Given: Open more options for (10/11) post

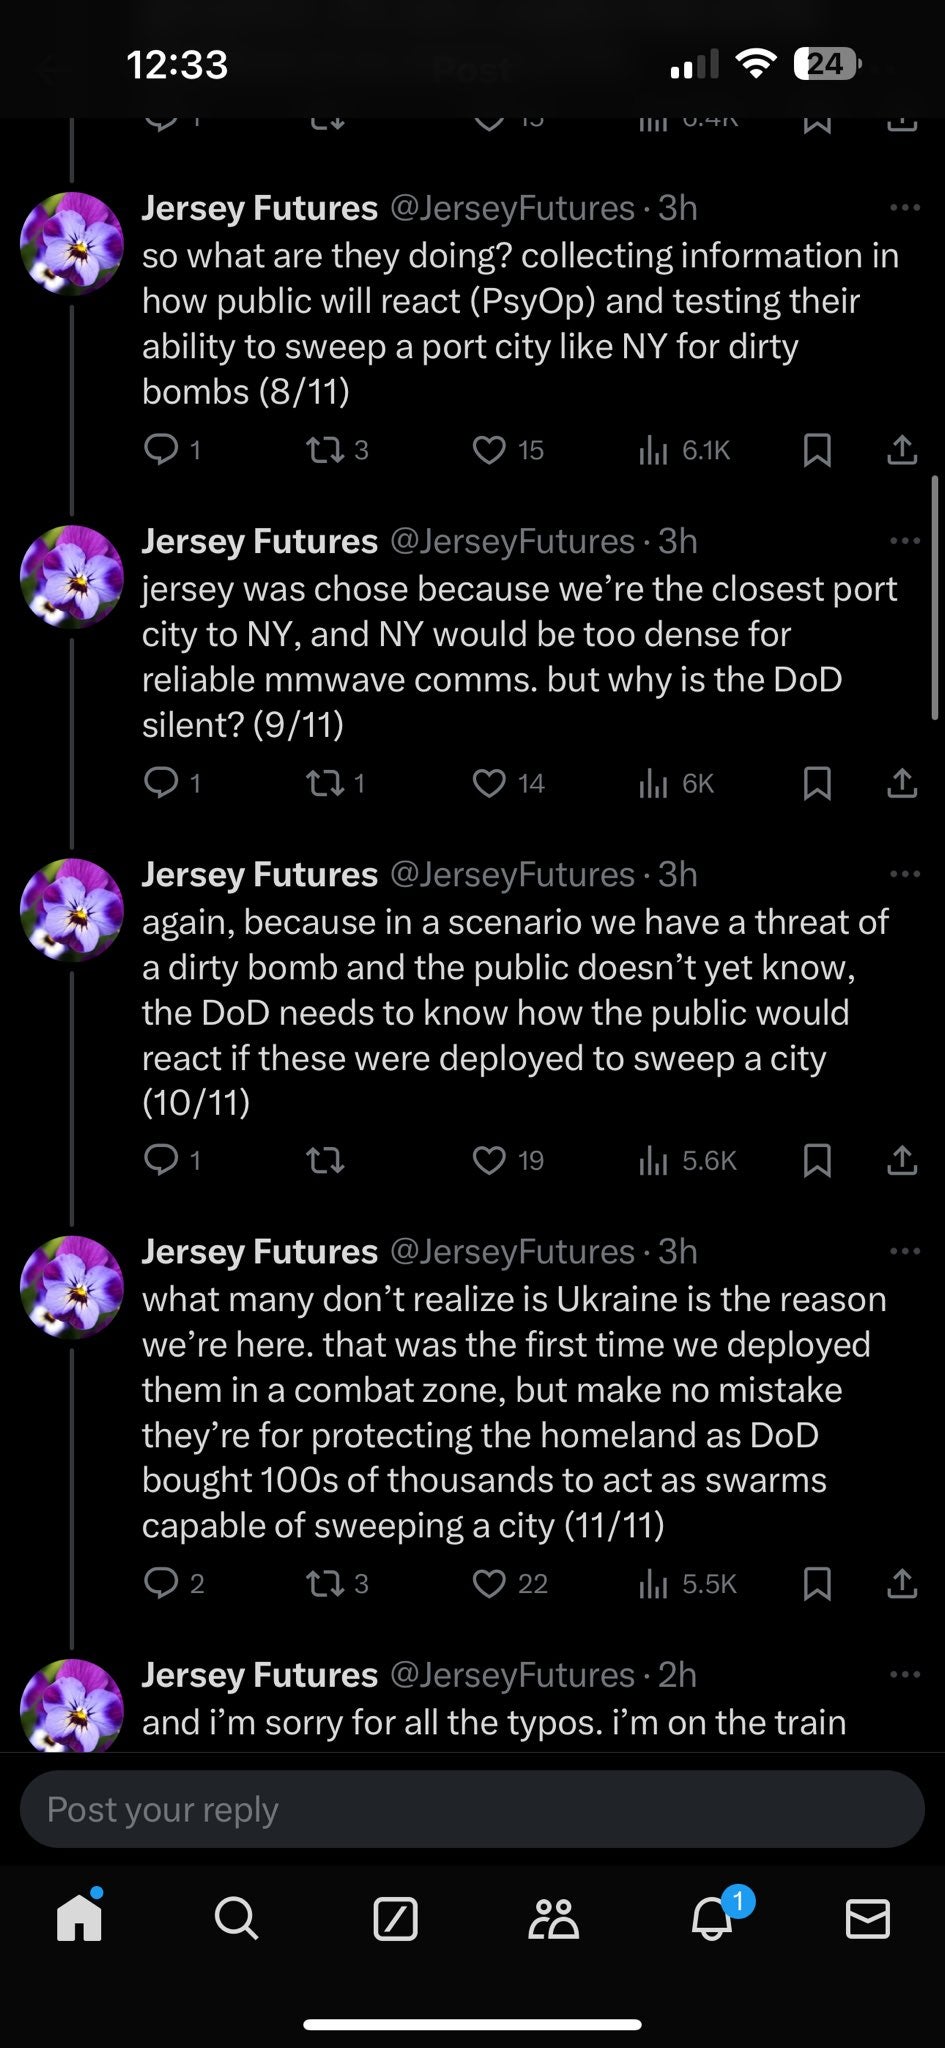Looking at the screenshot, I should [904, 875].
